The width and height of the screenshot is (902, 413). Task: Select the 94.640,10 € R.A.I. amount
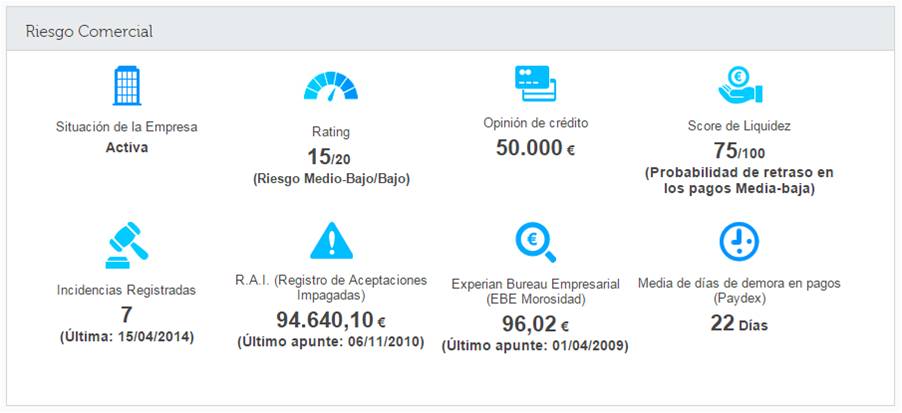(x=331, y=320)
